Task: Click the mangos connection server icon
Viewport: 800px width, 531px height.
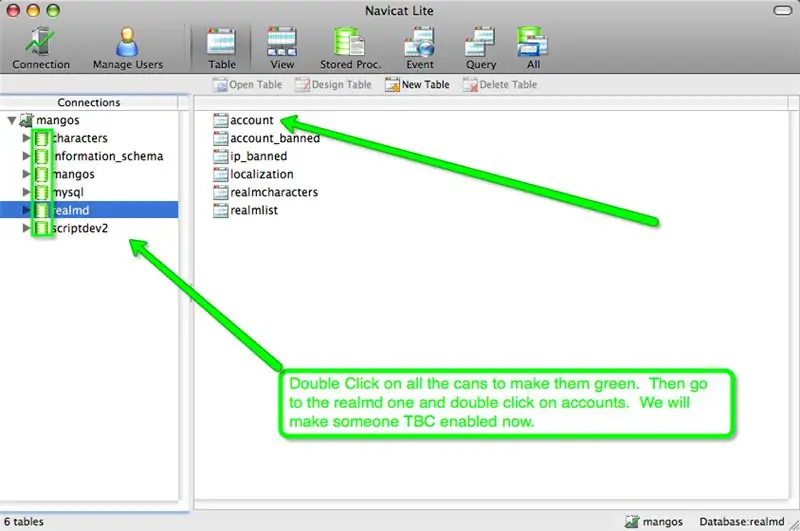Action: point(26,120)
